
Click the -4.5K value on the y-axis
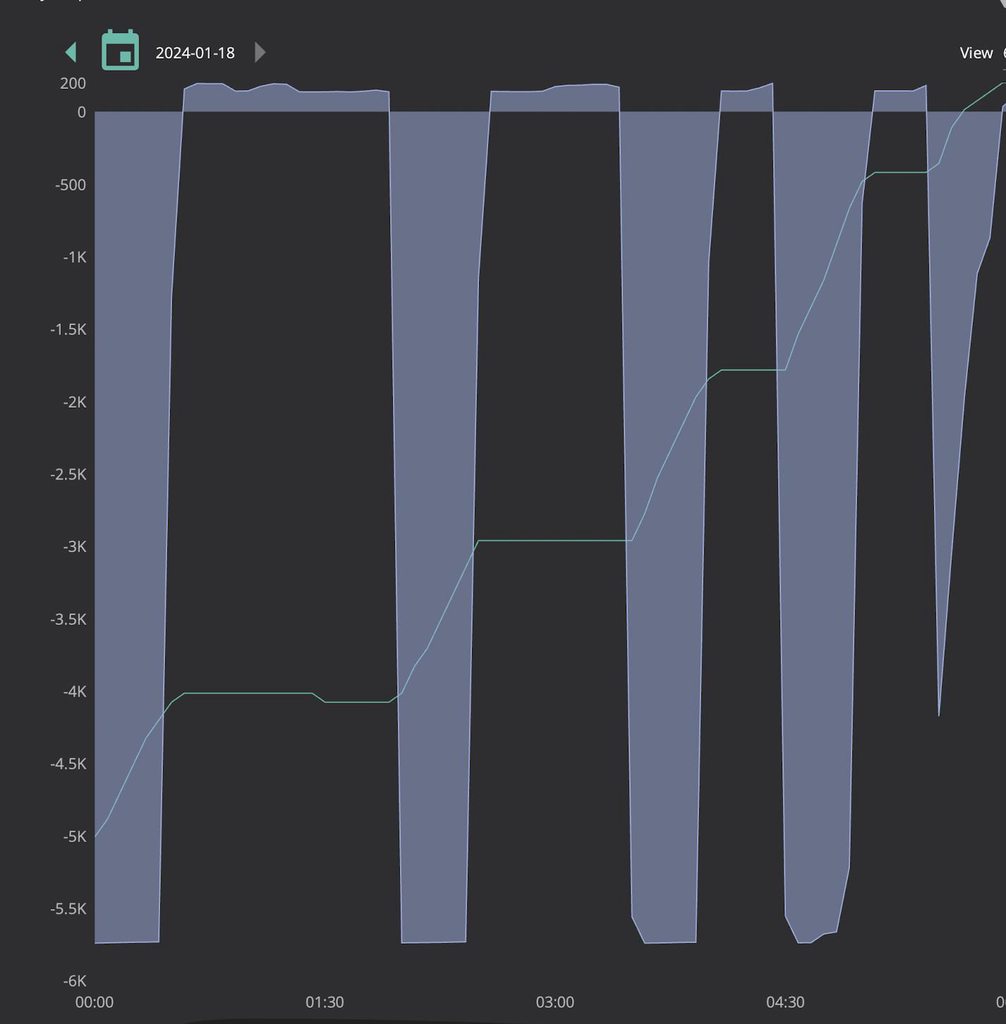(68, 764)
